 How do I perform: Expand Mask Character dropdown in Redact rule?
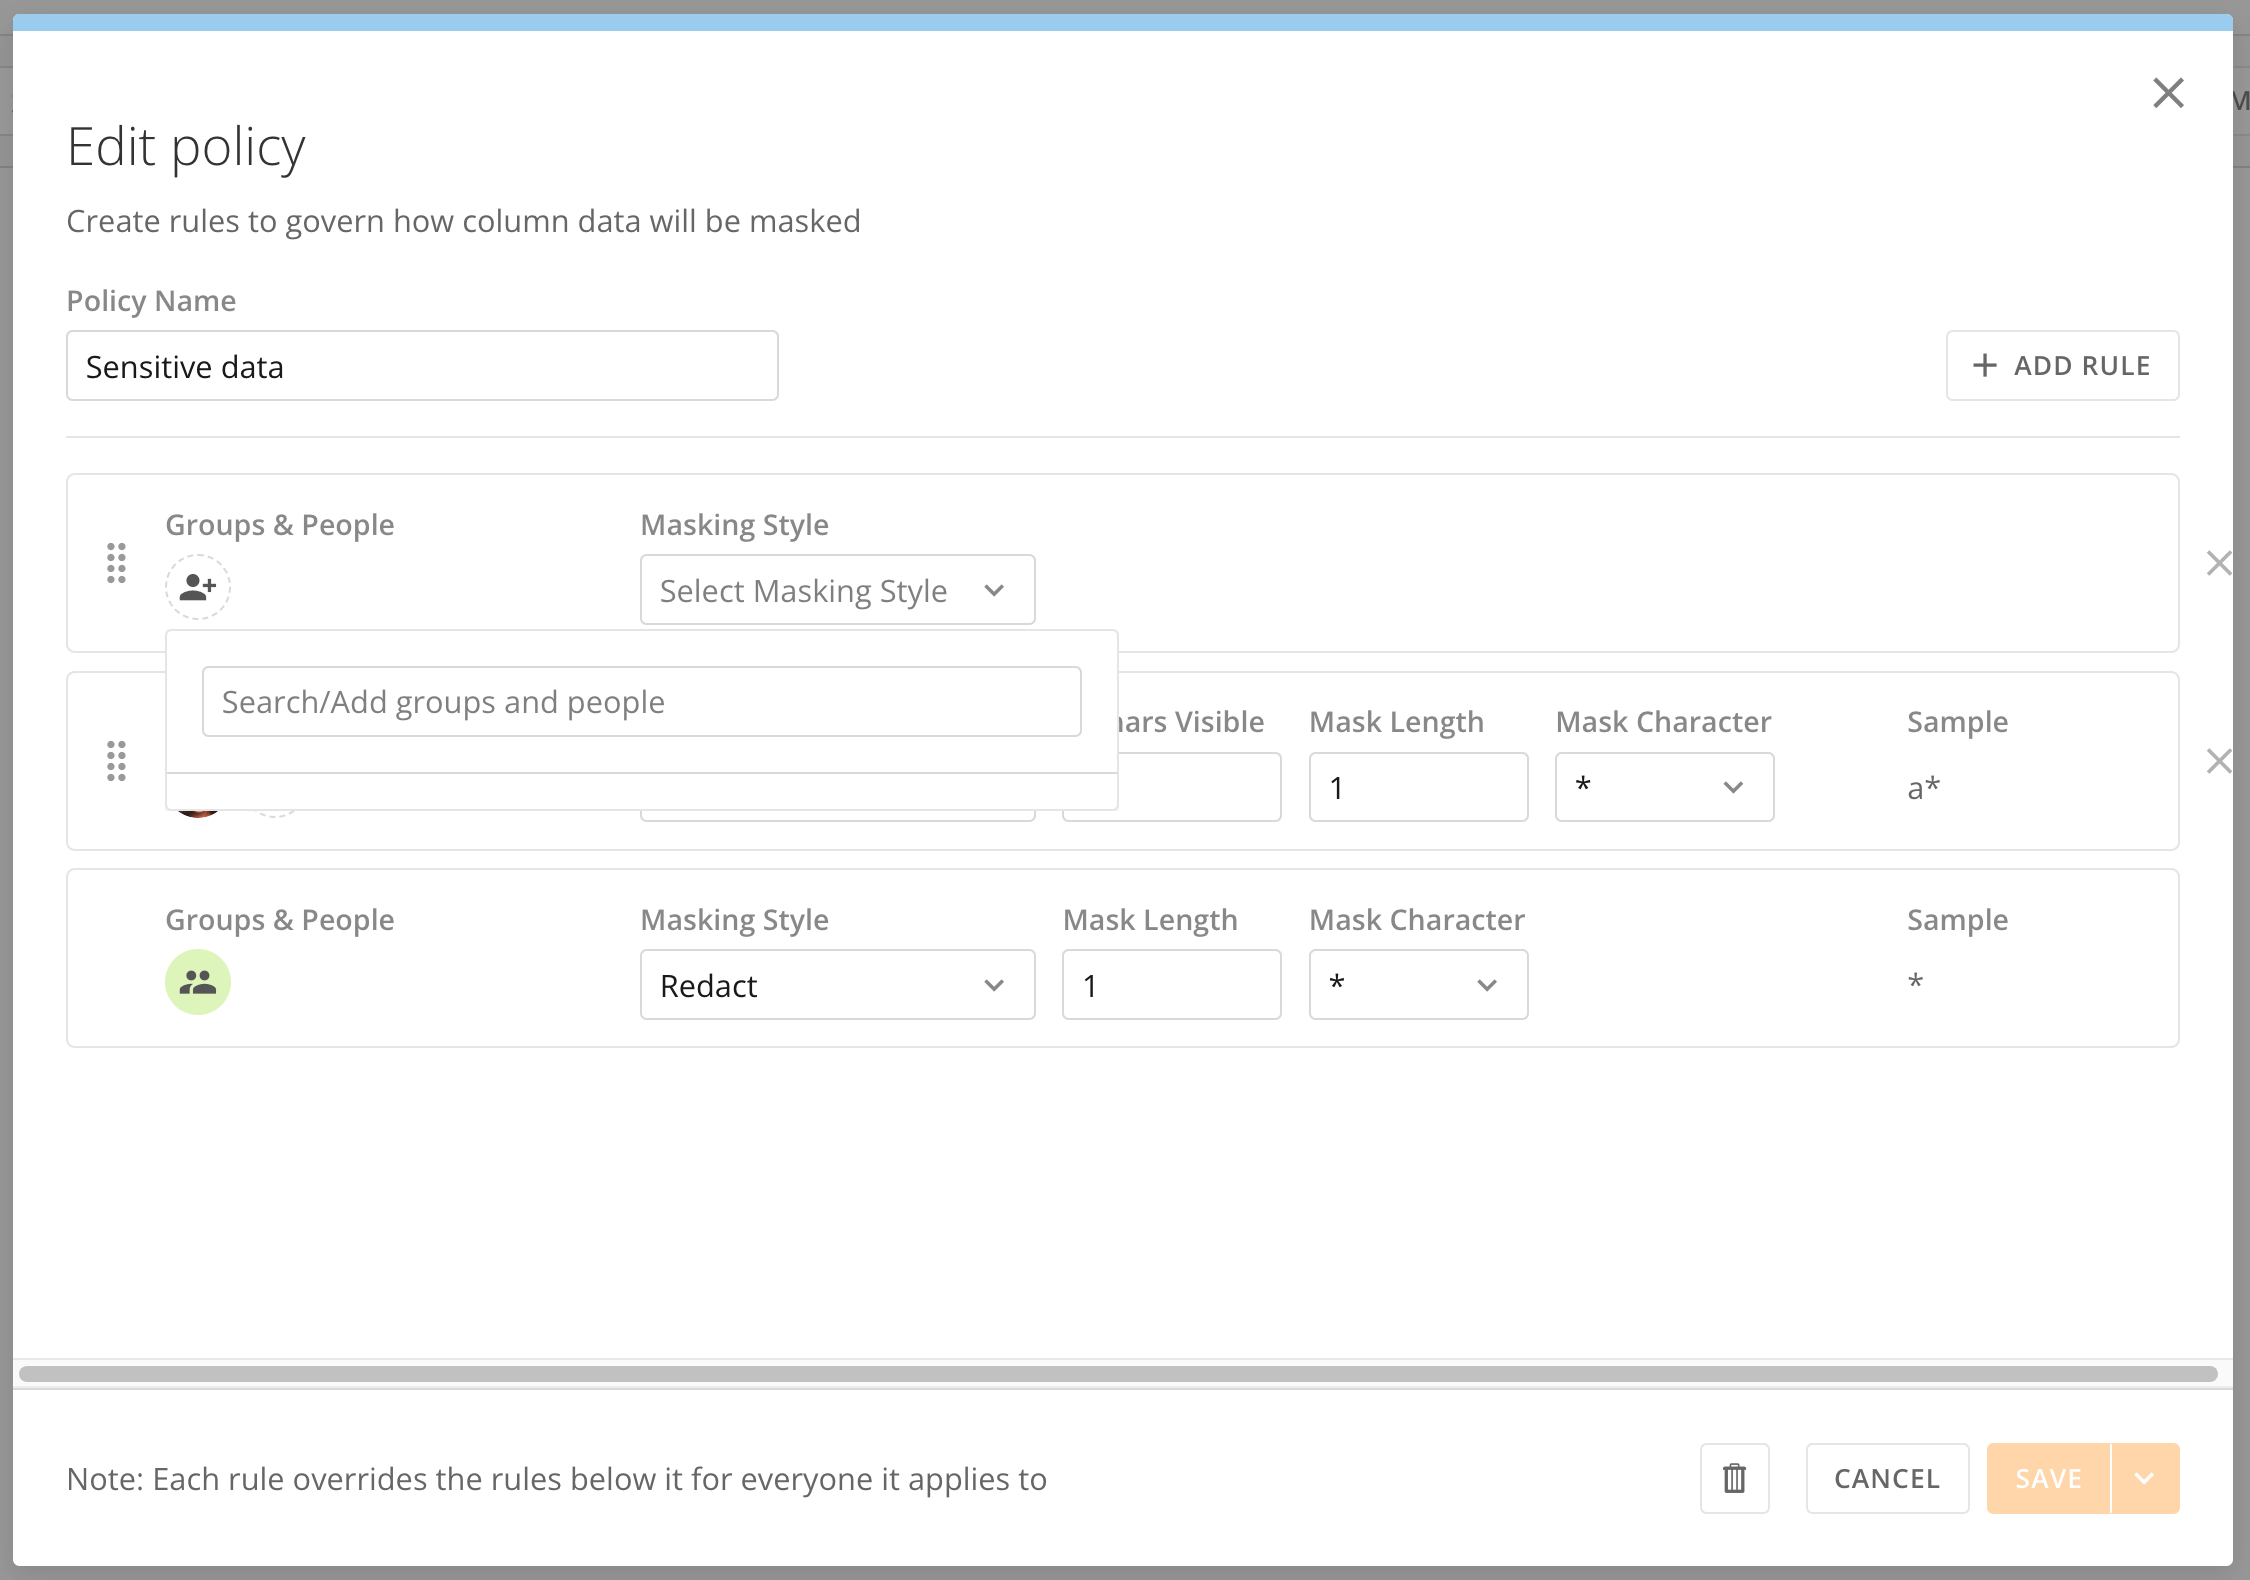point(1418,985)
